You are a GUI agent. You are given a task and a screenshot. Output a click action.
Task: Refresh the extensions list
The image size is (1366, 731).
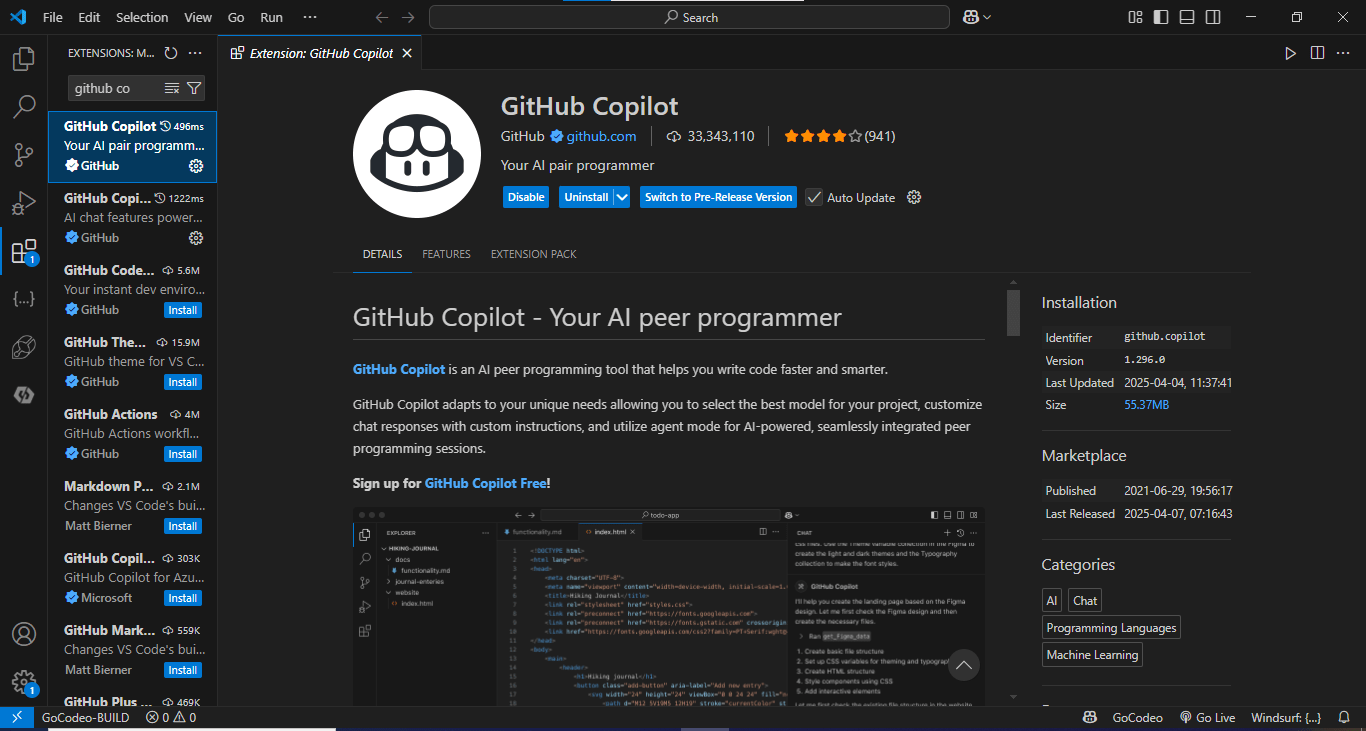tap(171, 53)
